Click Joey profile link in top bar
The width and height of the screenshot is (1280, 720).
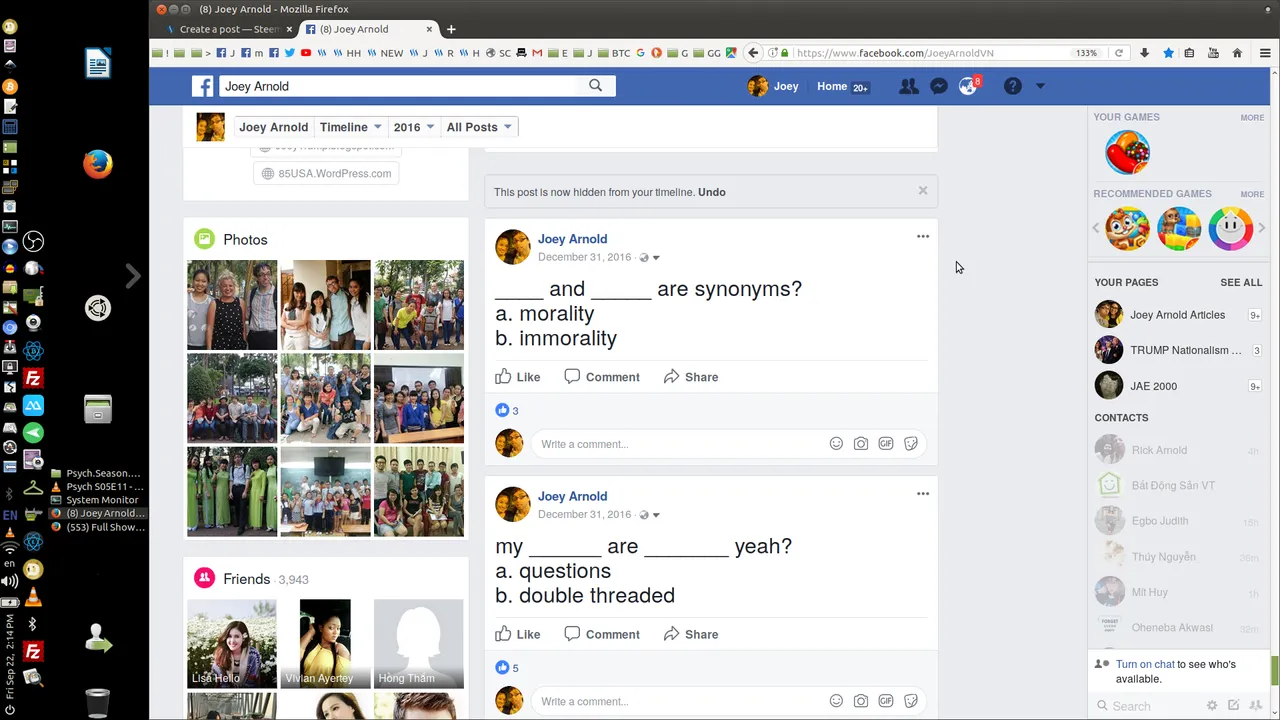tap(774, 86)
